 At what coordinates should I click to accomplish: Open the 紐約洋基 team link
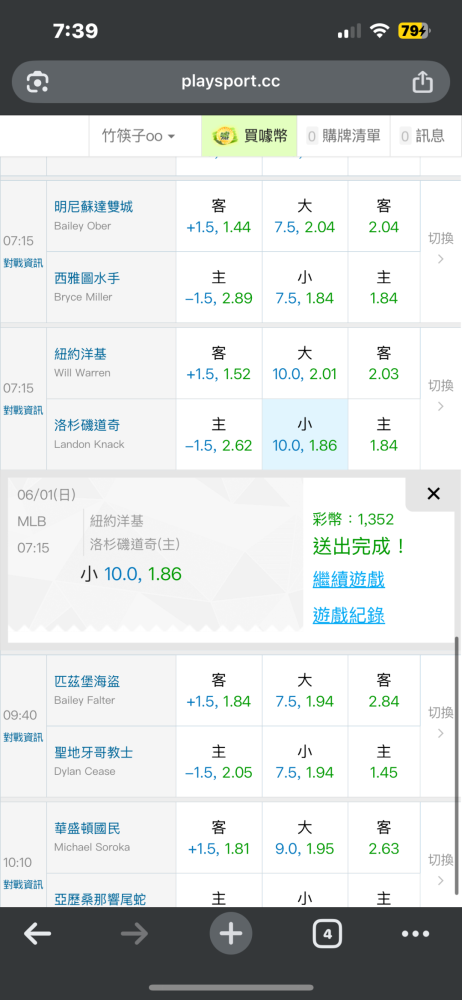coord(80,354)
